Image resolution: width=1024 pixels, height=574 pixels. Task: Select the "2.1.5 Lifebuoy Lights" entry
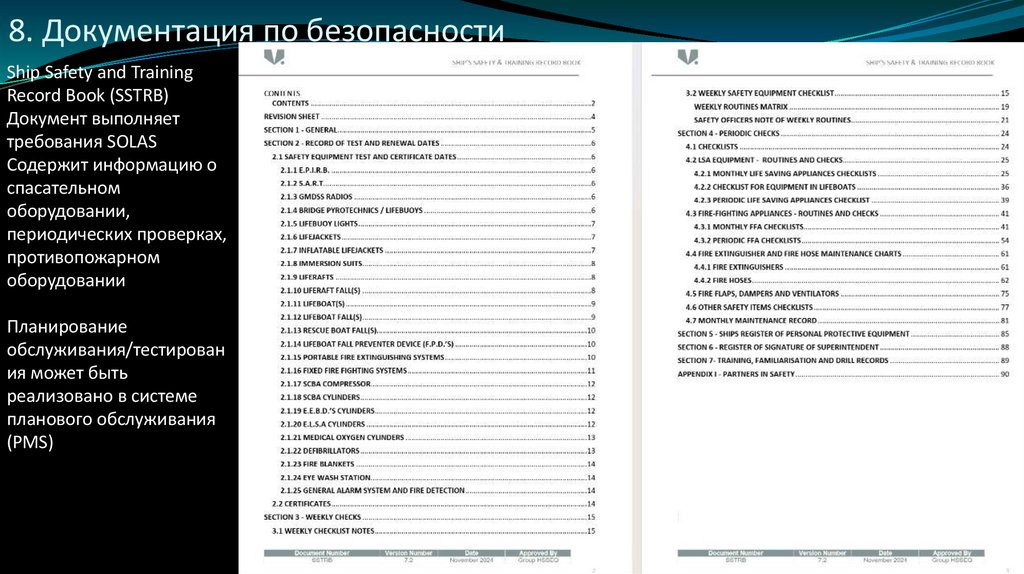tap(438, 224)
